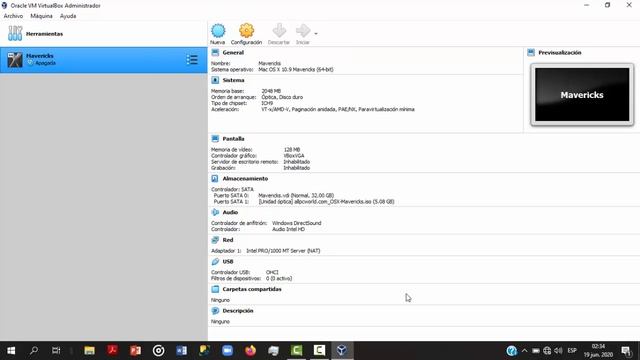Open Descripción heading link
Viewport: 640px width, 360px height.
(238, 311)
